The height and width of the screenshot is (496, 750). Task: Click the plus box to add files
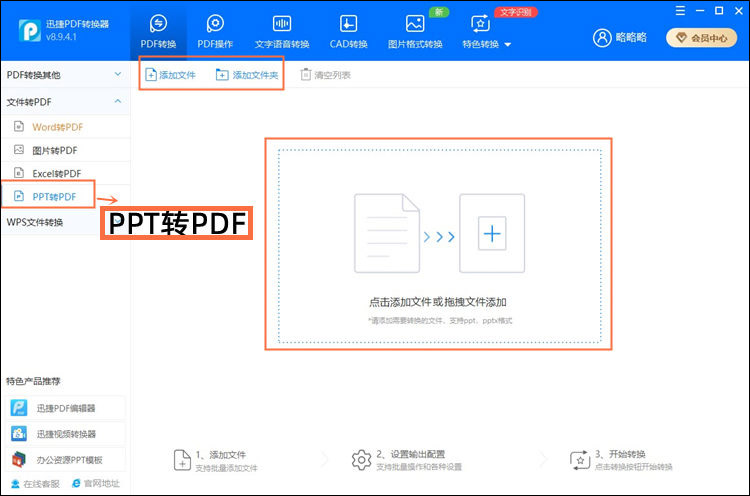[x=492, y=233]
